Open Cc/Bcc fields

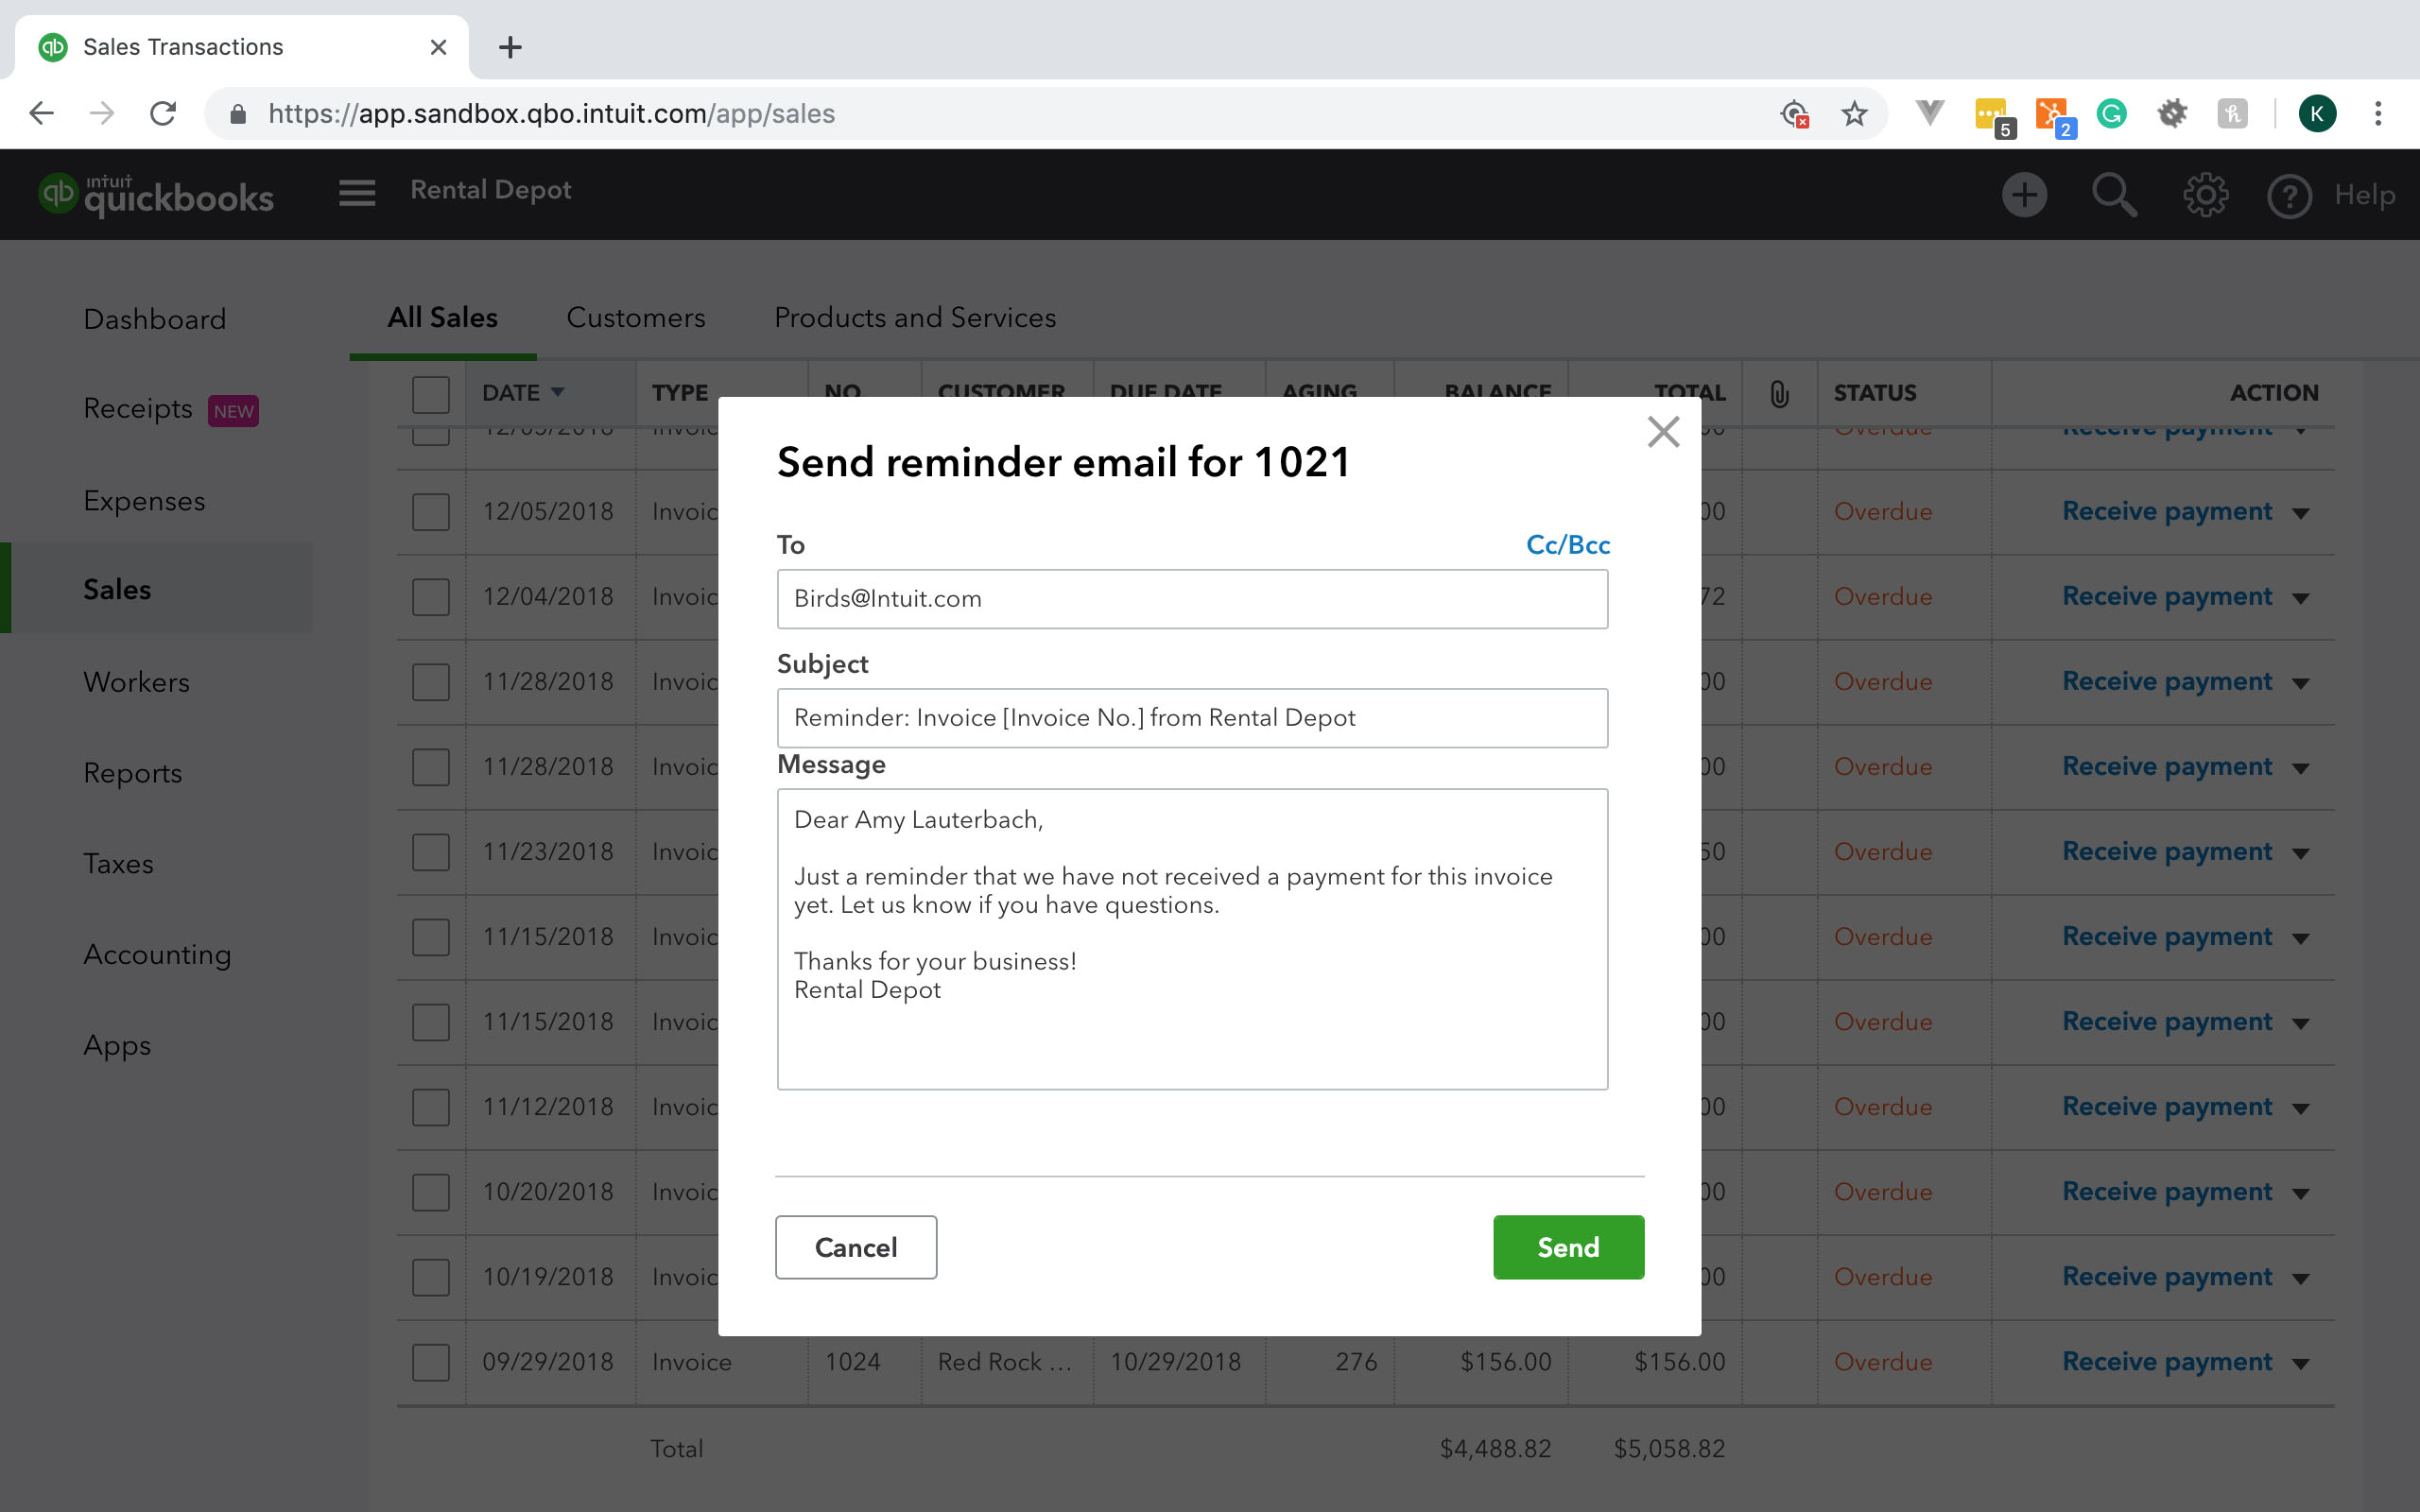(x=1567, y=545)
